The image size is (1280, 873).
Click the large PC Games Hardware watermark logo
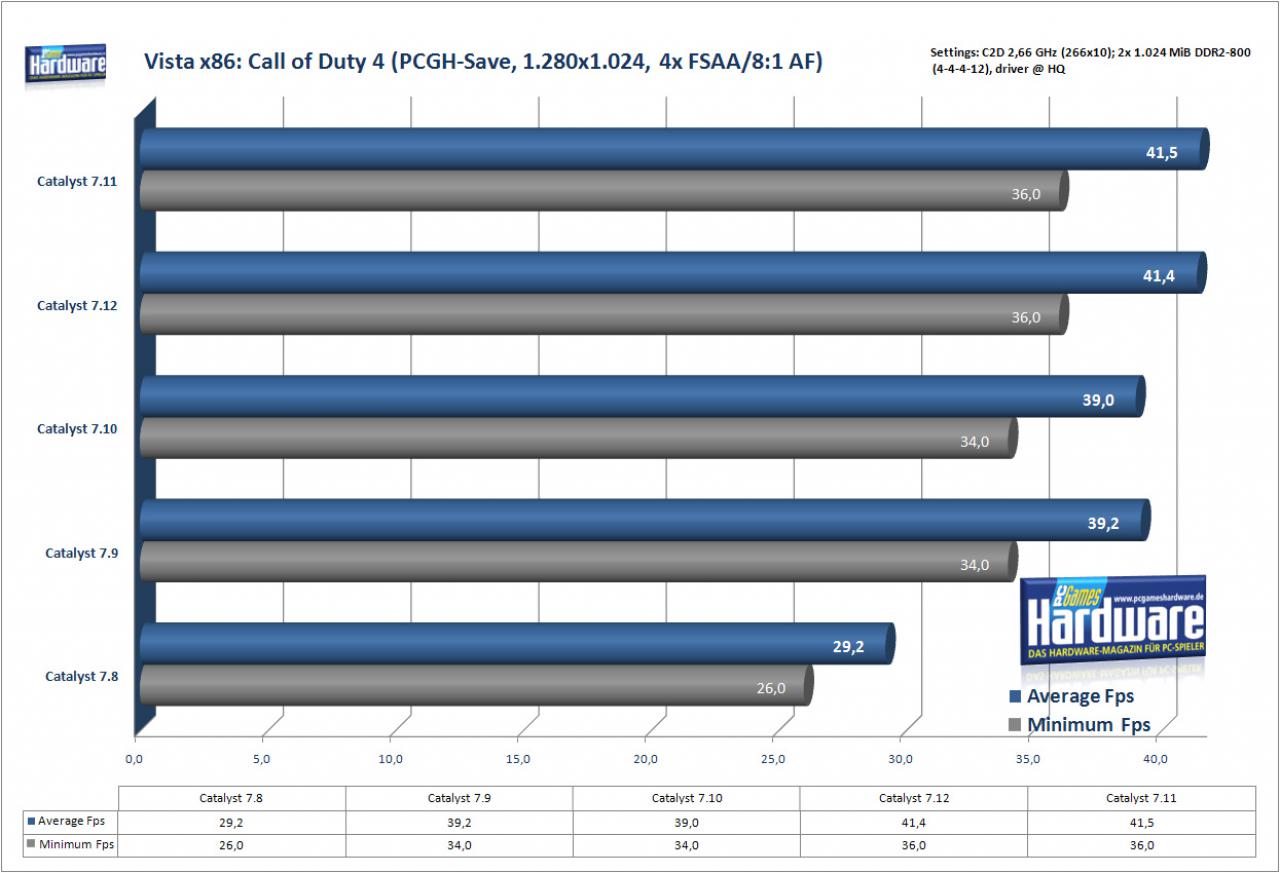tap(1113, 620)
